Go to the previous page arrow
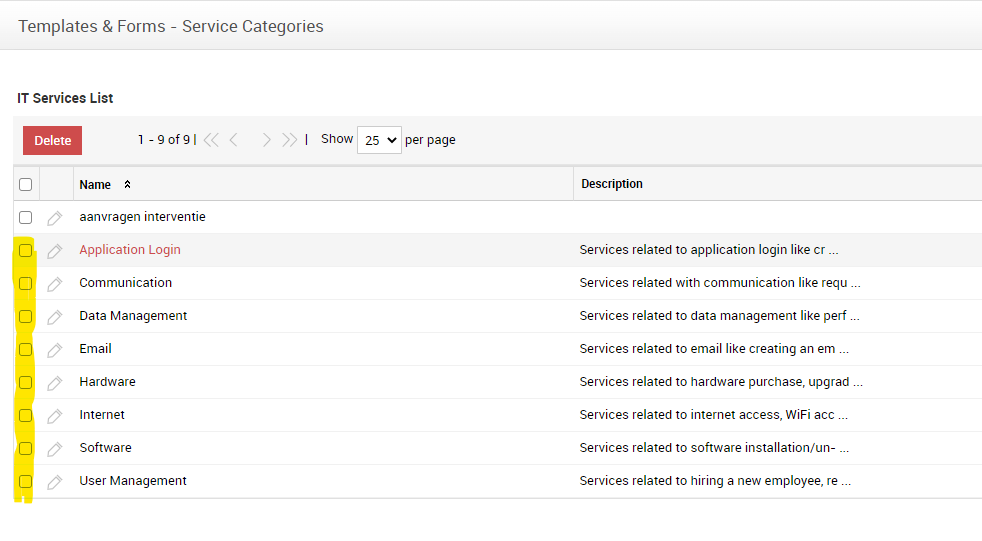Image resolution: width=982 pixels, height=541 pixels. (x=234, y=140)
